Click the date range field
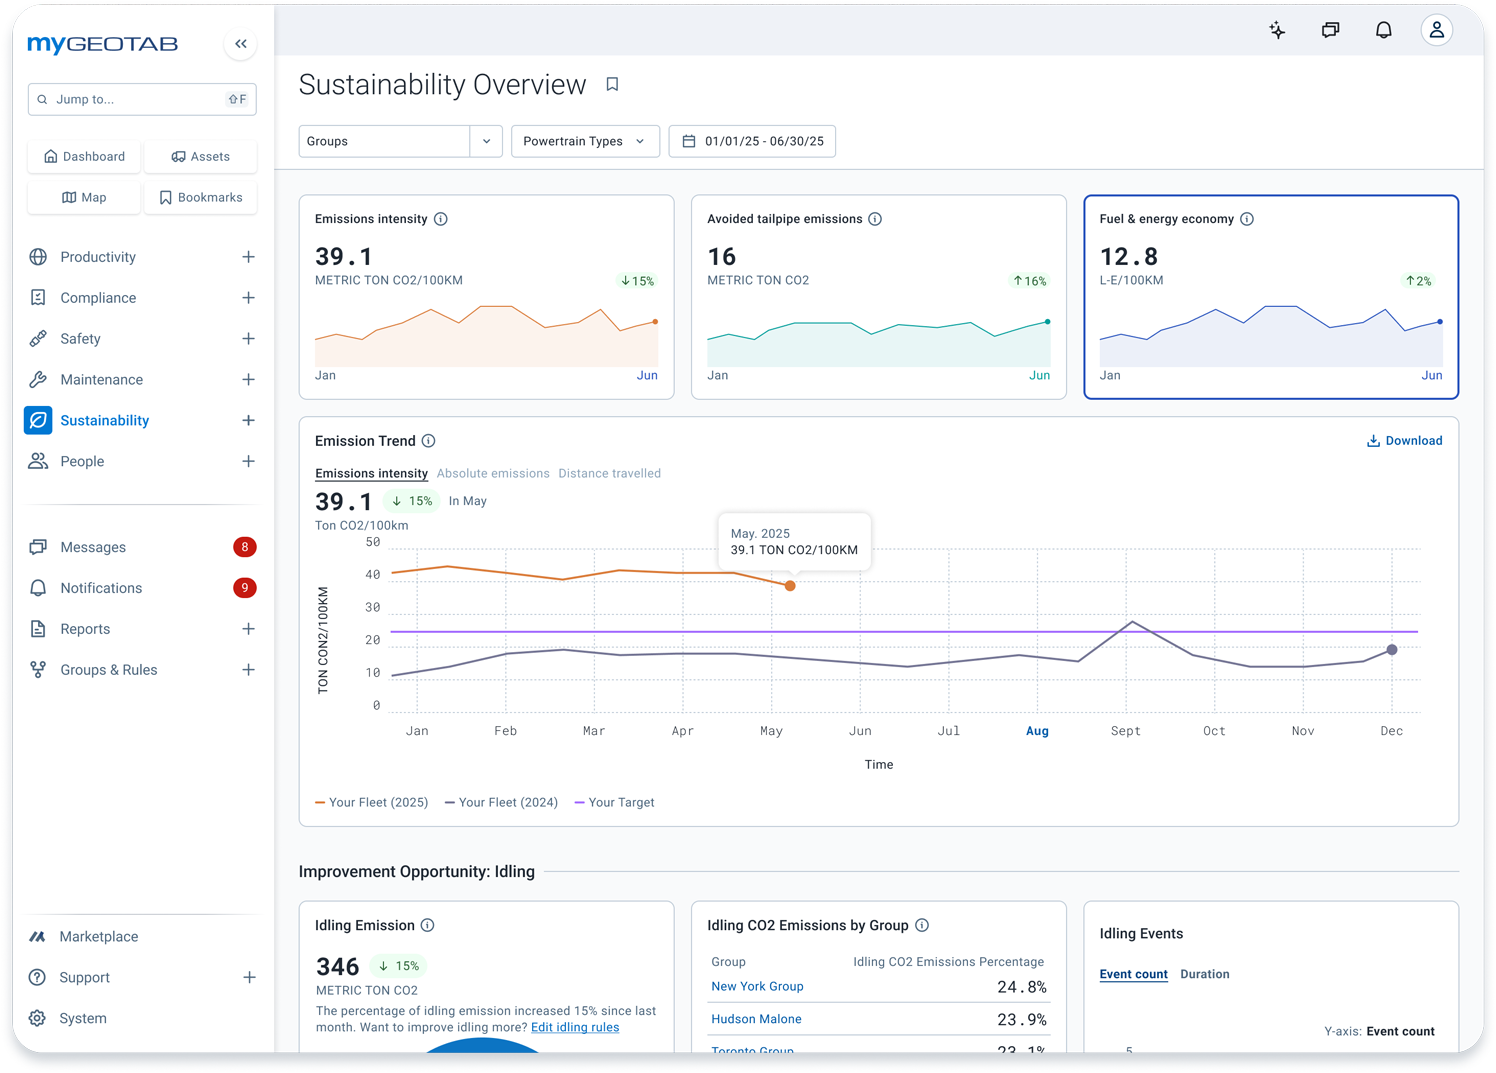 [752, 141]
